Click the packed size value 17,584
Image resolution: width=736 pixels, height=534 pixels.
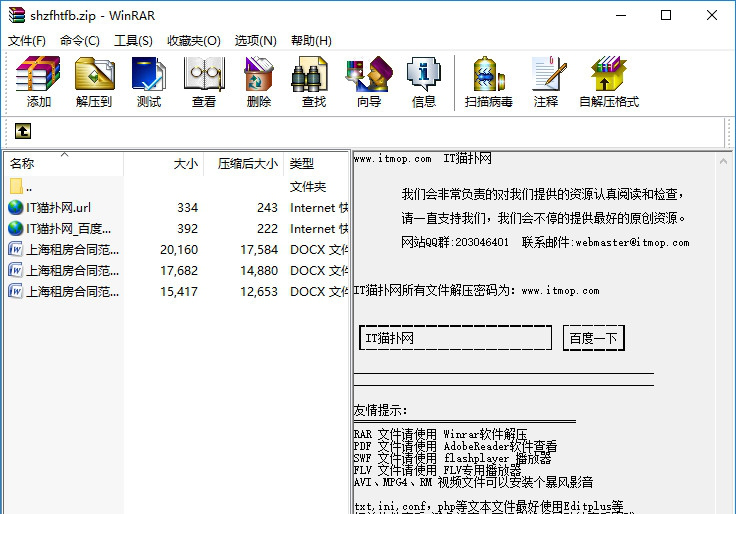[259, 250]
